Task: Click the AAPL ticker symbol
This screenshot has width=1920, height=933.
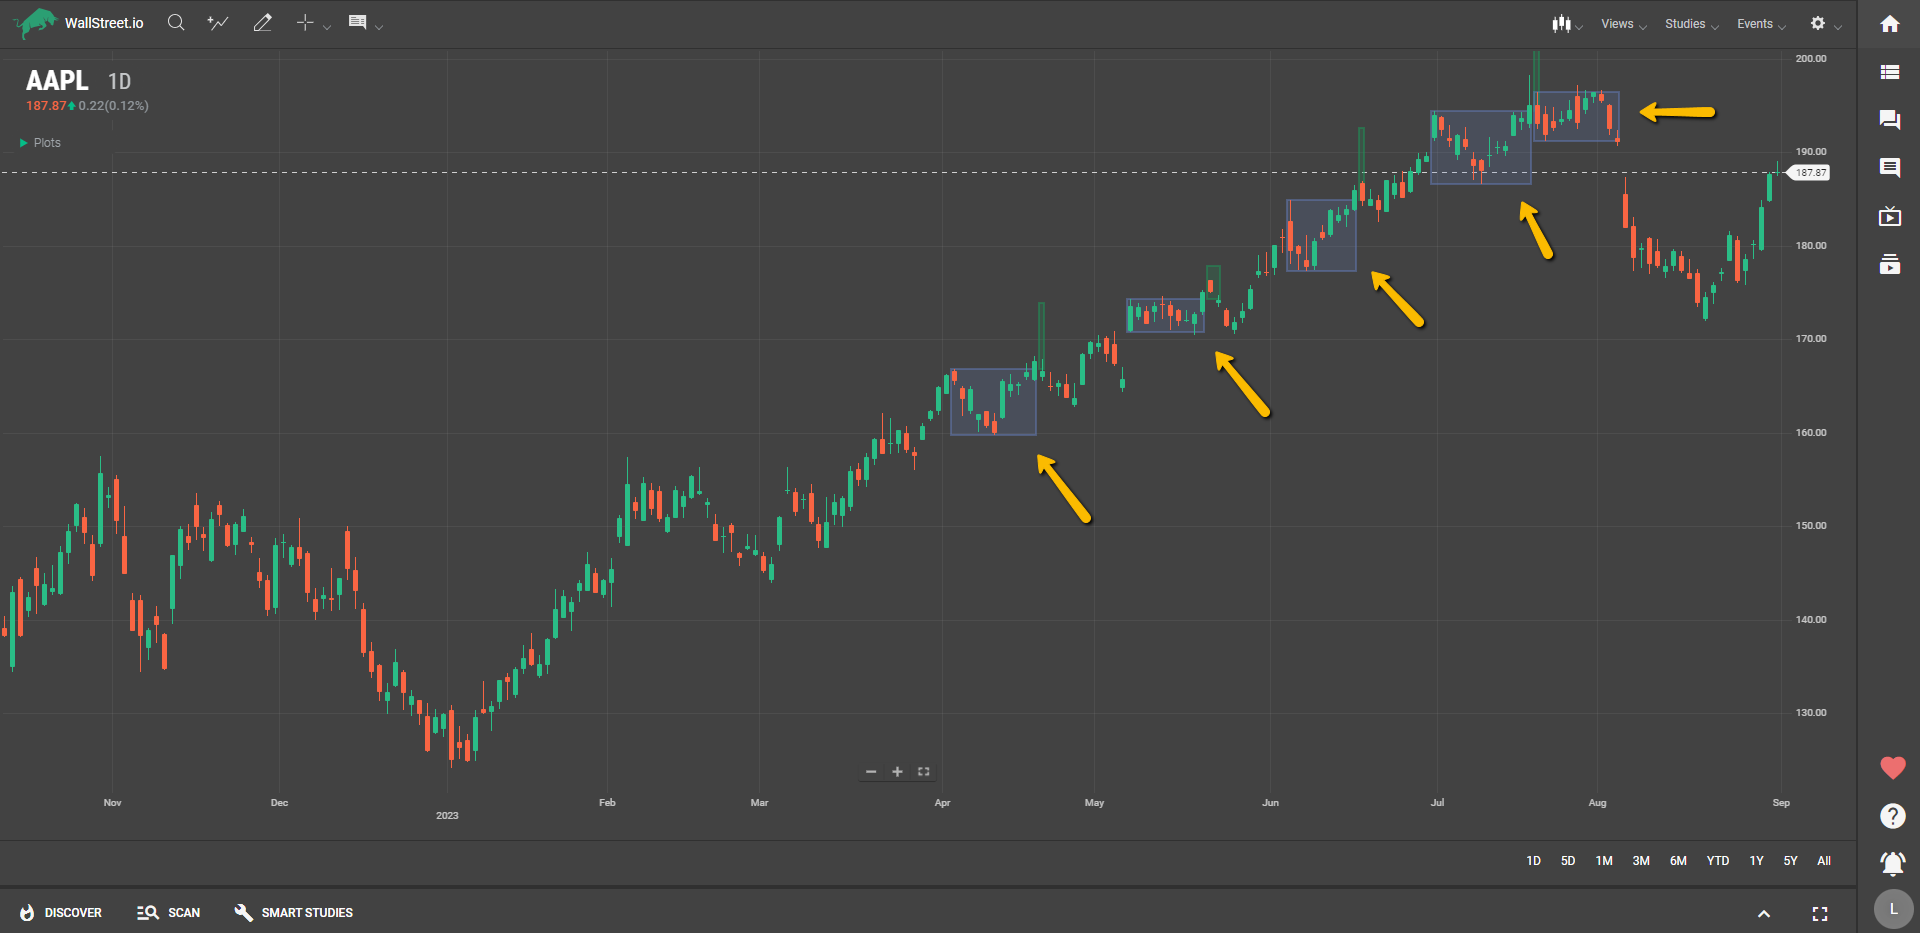Action: (x=57, y=80)
